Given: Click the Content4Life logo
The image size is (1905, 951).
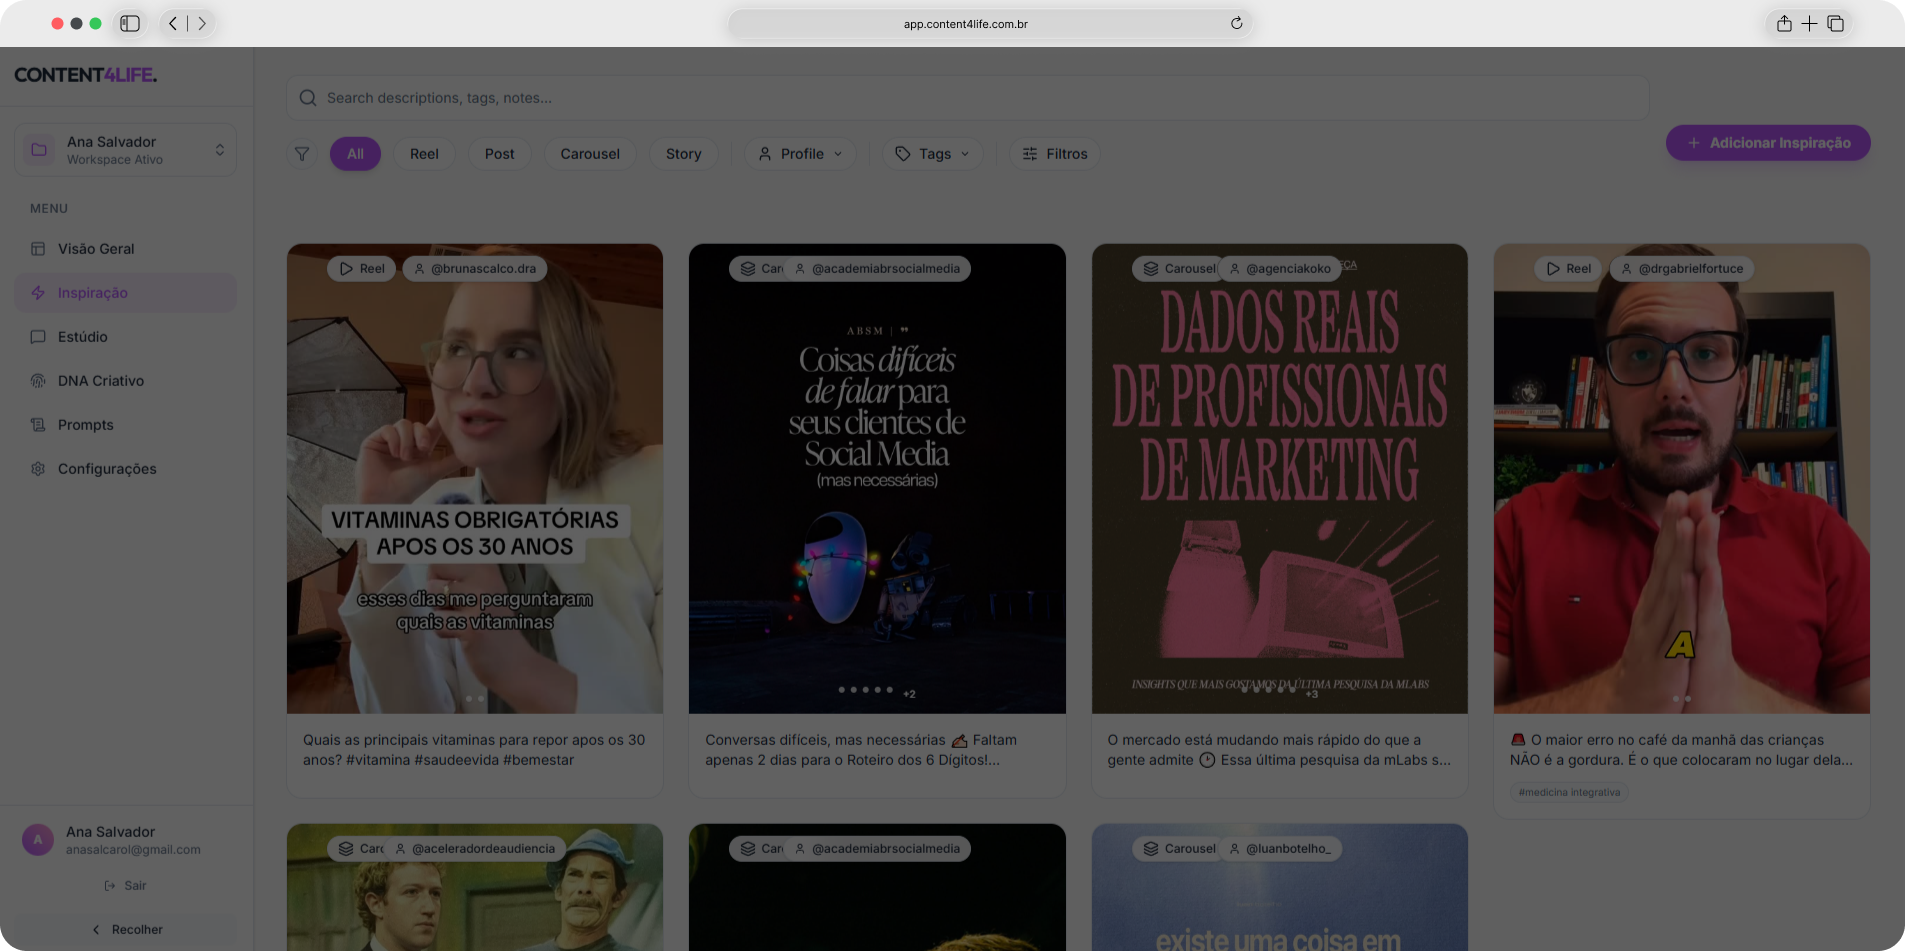Looking at the screenshot, I should (86, 75).
